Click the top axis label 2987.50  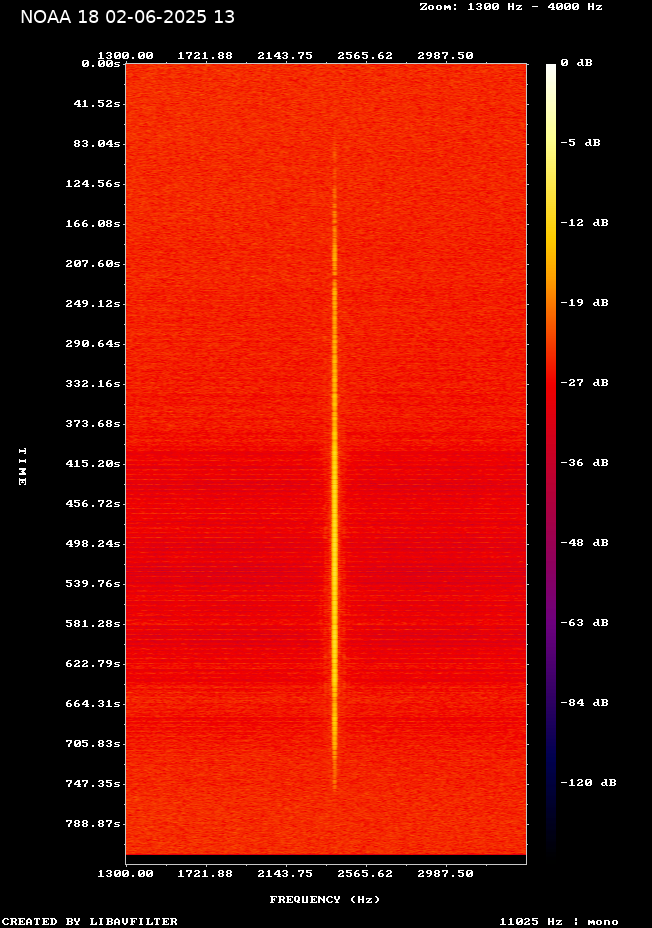(445, 55)
